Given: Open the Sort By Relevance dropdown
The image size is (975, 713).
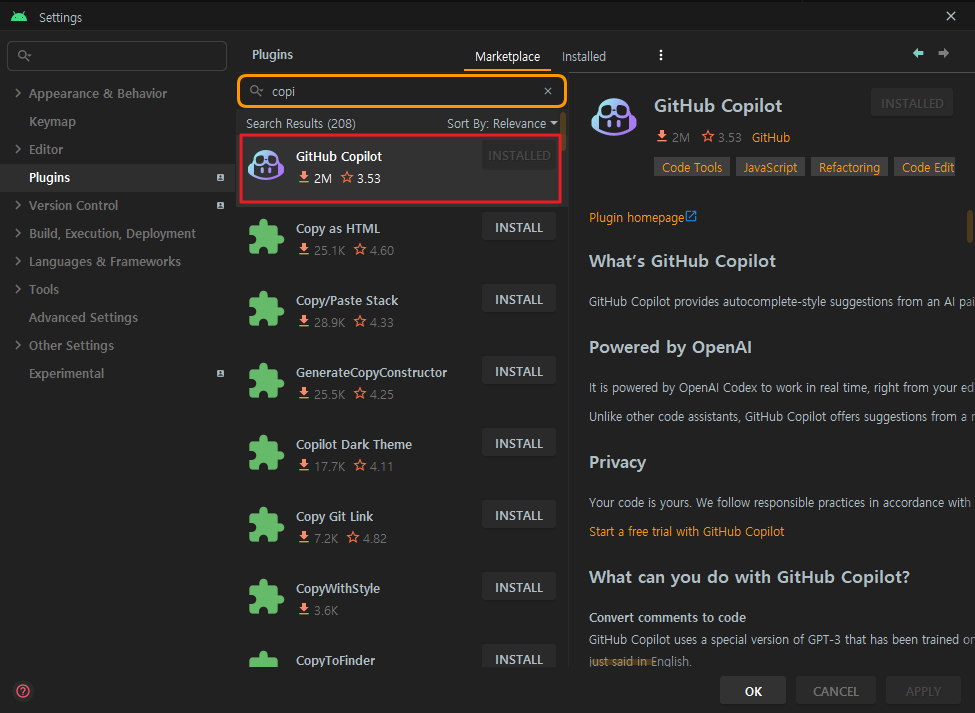Looking at the screenshot, I should (502, 124).
